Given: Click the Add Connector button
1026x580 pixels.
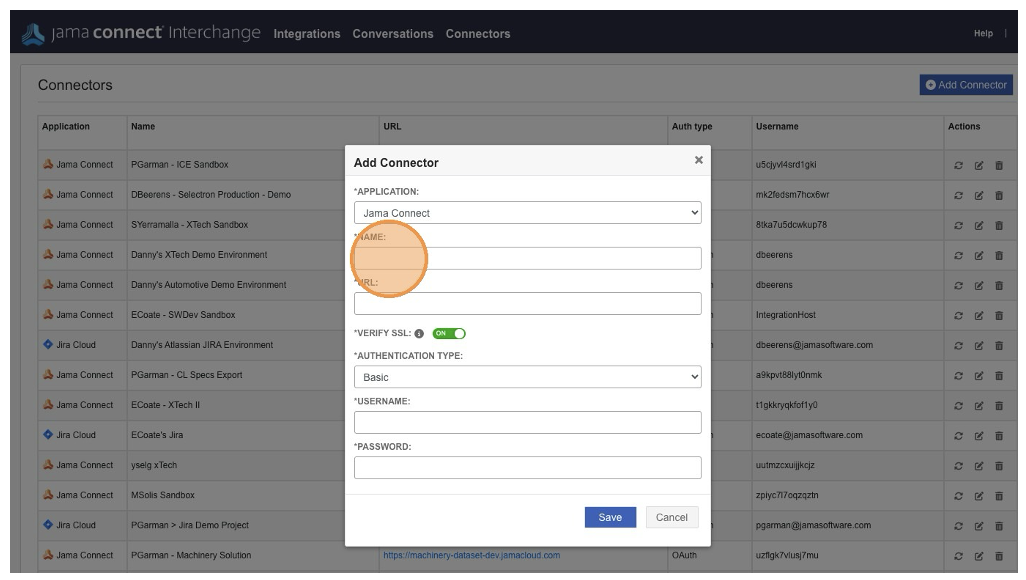Looking at the screenshot, I should pyautogui.click(x=966, y=84).
